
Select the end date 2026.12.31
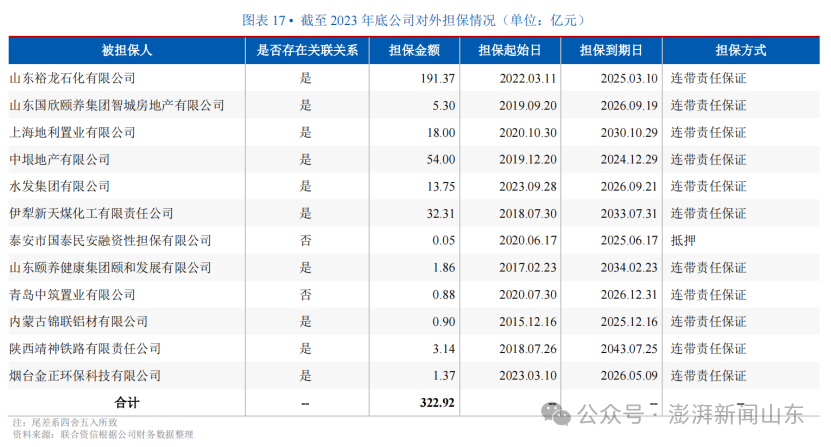pos(629,295)
